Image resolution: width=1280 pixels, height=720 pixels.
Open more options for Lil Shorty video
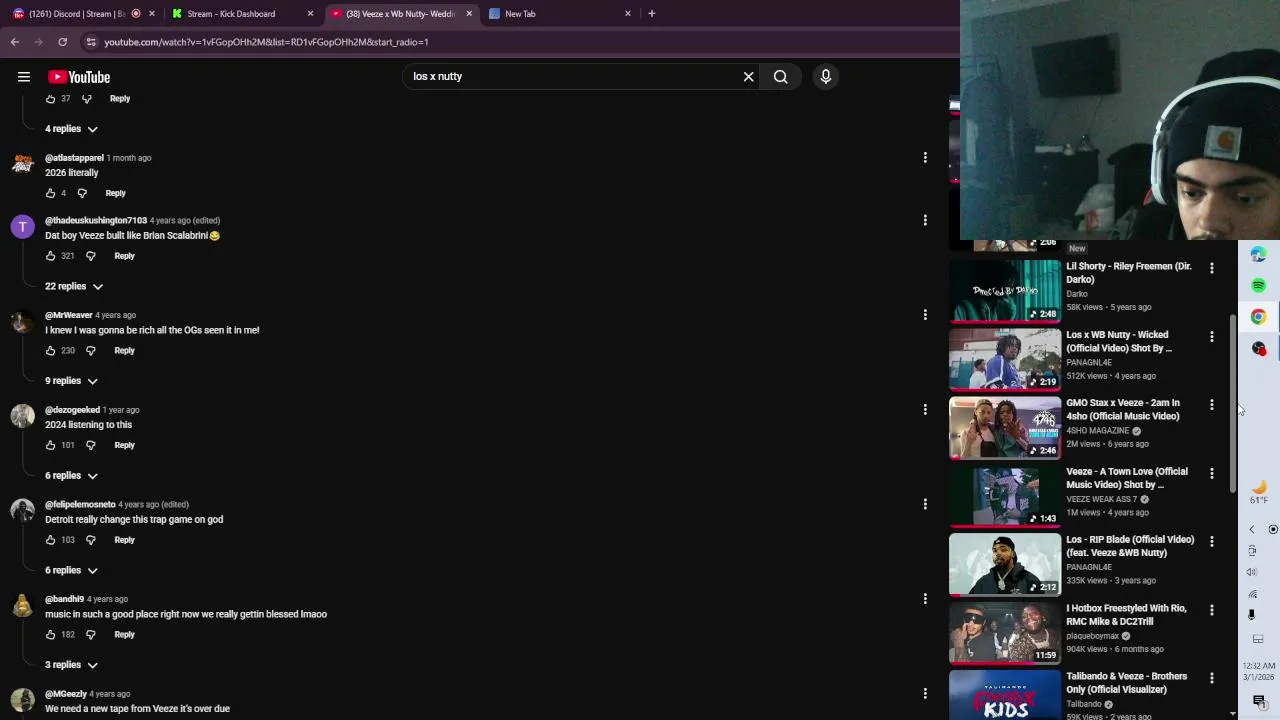(x=1212, y=268)
